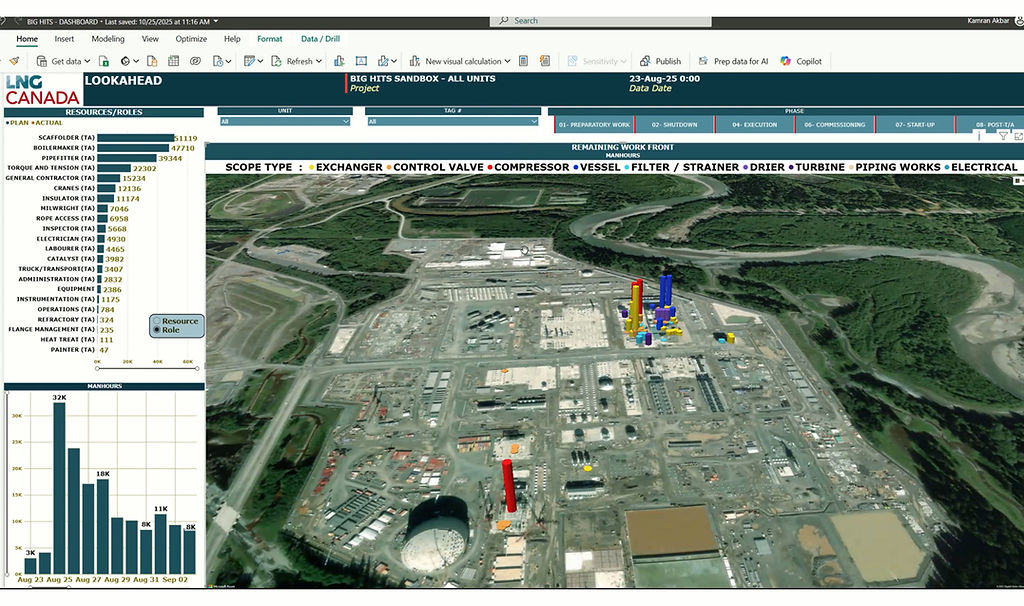
Task: Click the New visual chart icon
Action: click(339, 61)
